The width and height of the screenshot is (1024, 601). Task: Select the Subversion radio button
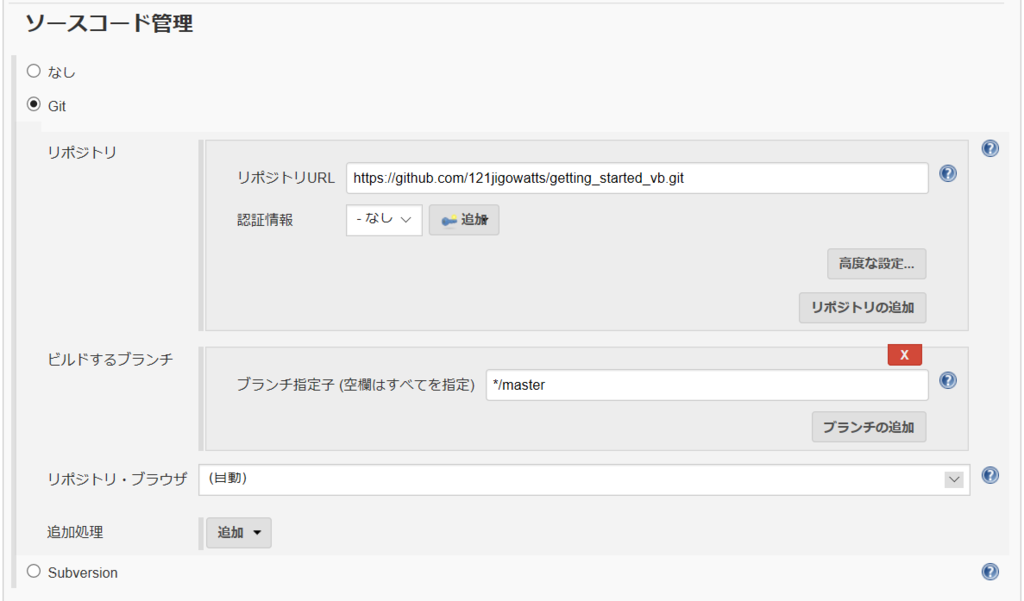(33, 571)
